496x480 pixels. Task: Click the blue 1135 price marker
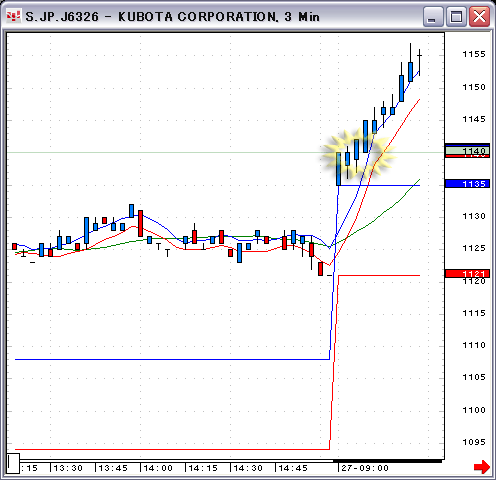click(467, 184)
